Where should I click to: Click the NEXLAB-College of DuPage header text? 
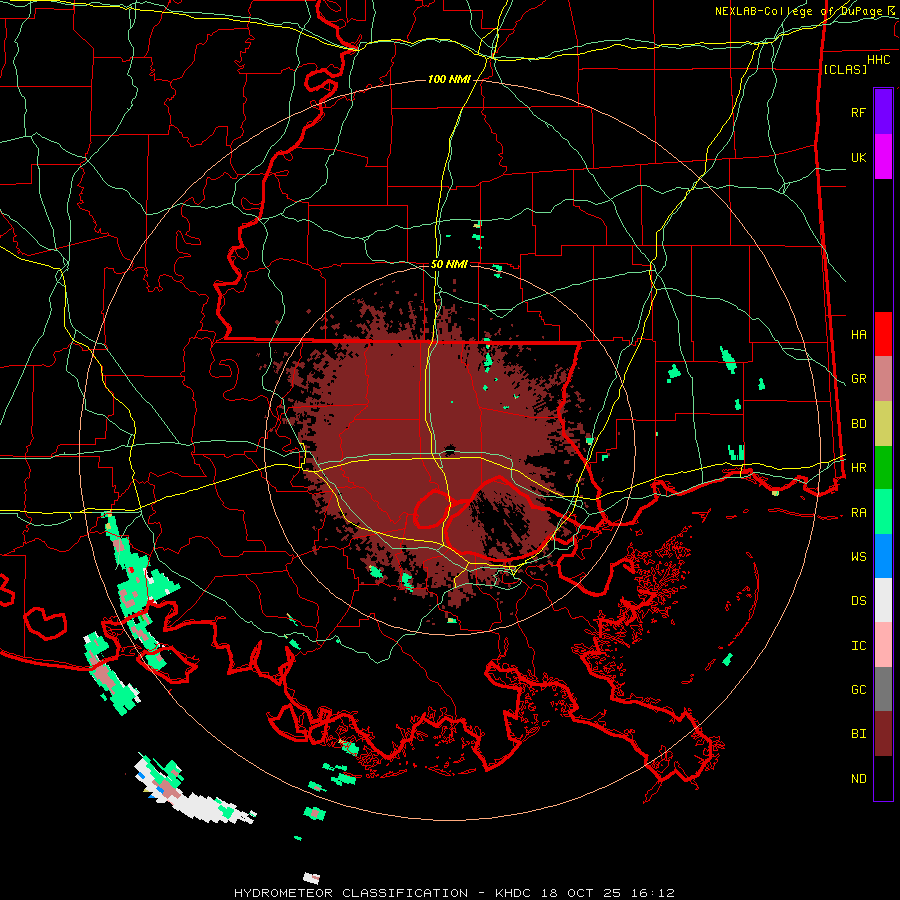(x=801, y=11)
